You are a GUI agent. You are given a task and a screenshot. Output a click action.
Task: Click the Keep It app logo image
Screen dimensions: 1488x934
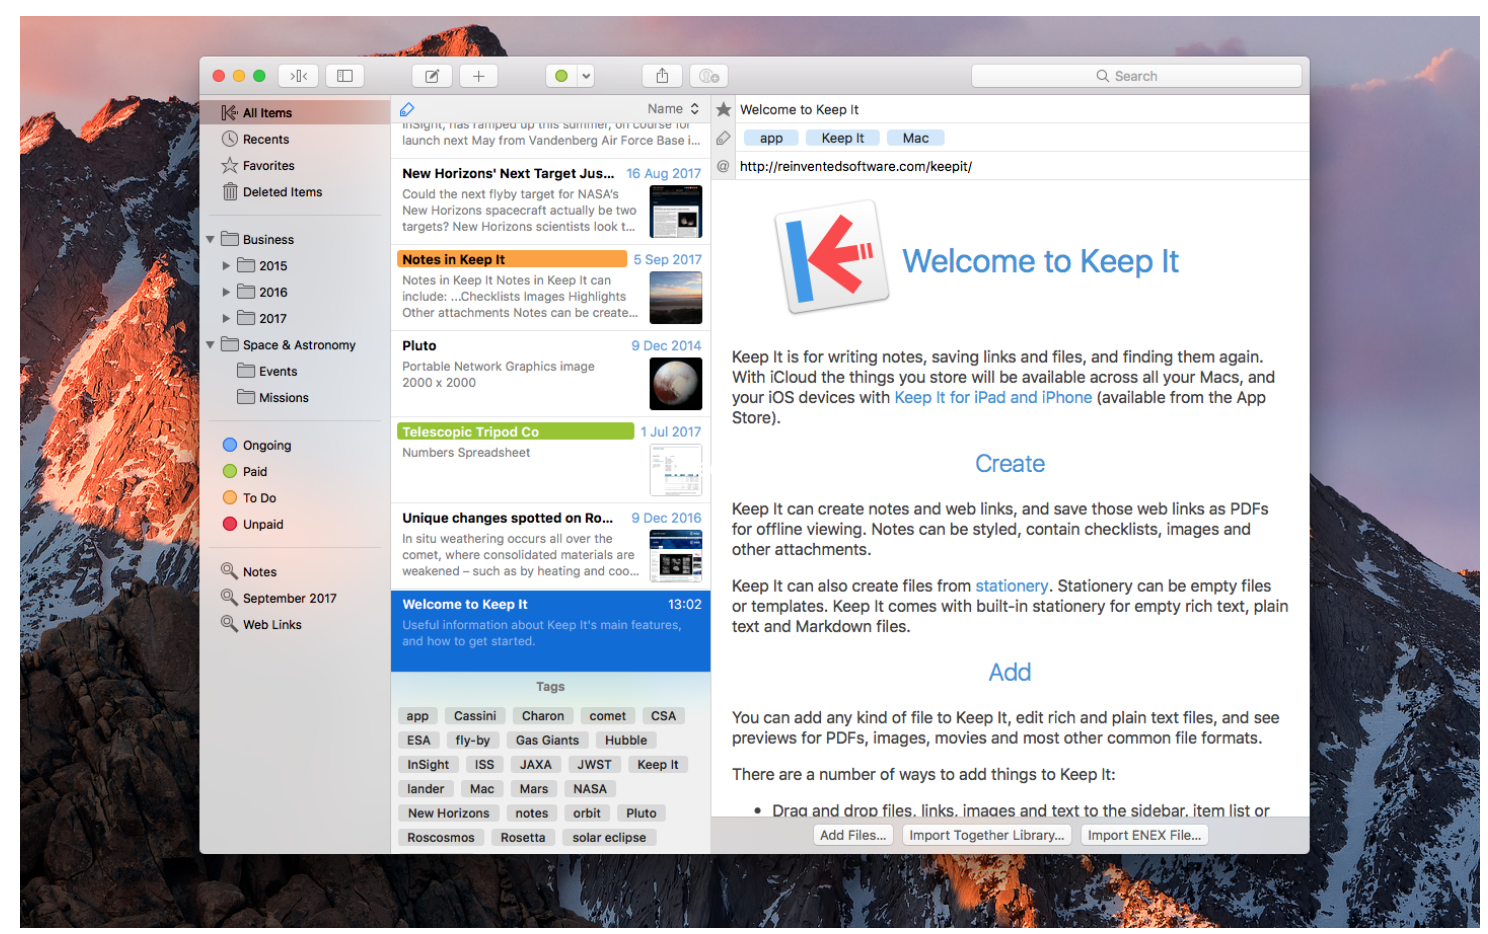832,257
